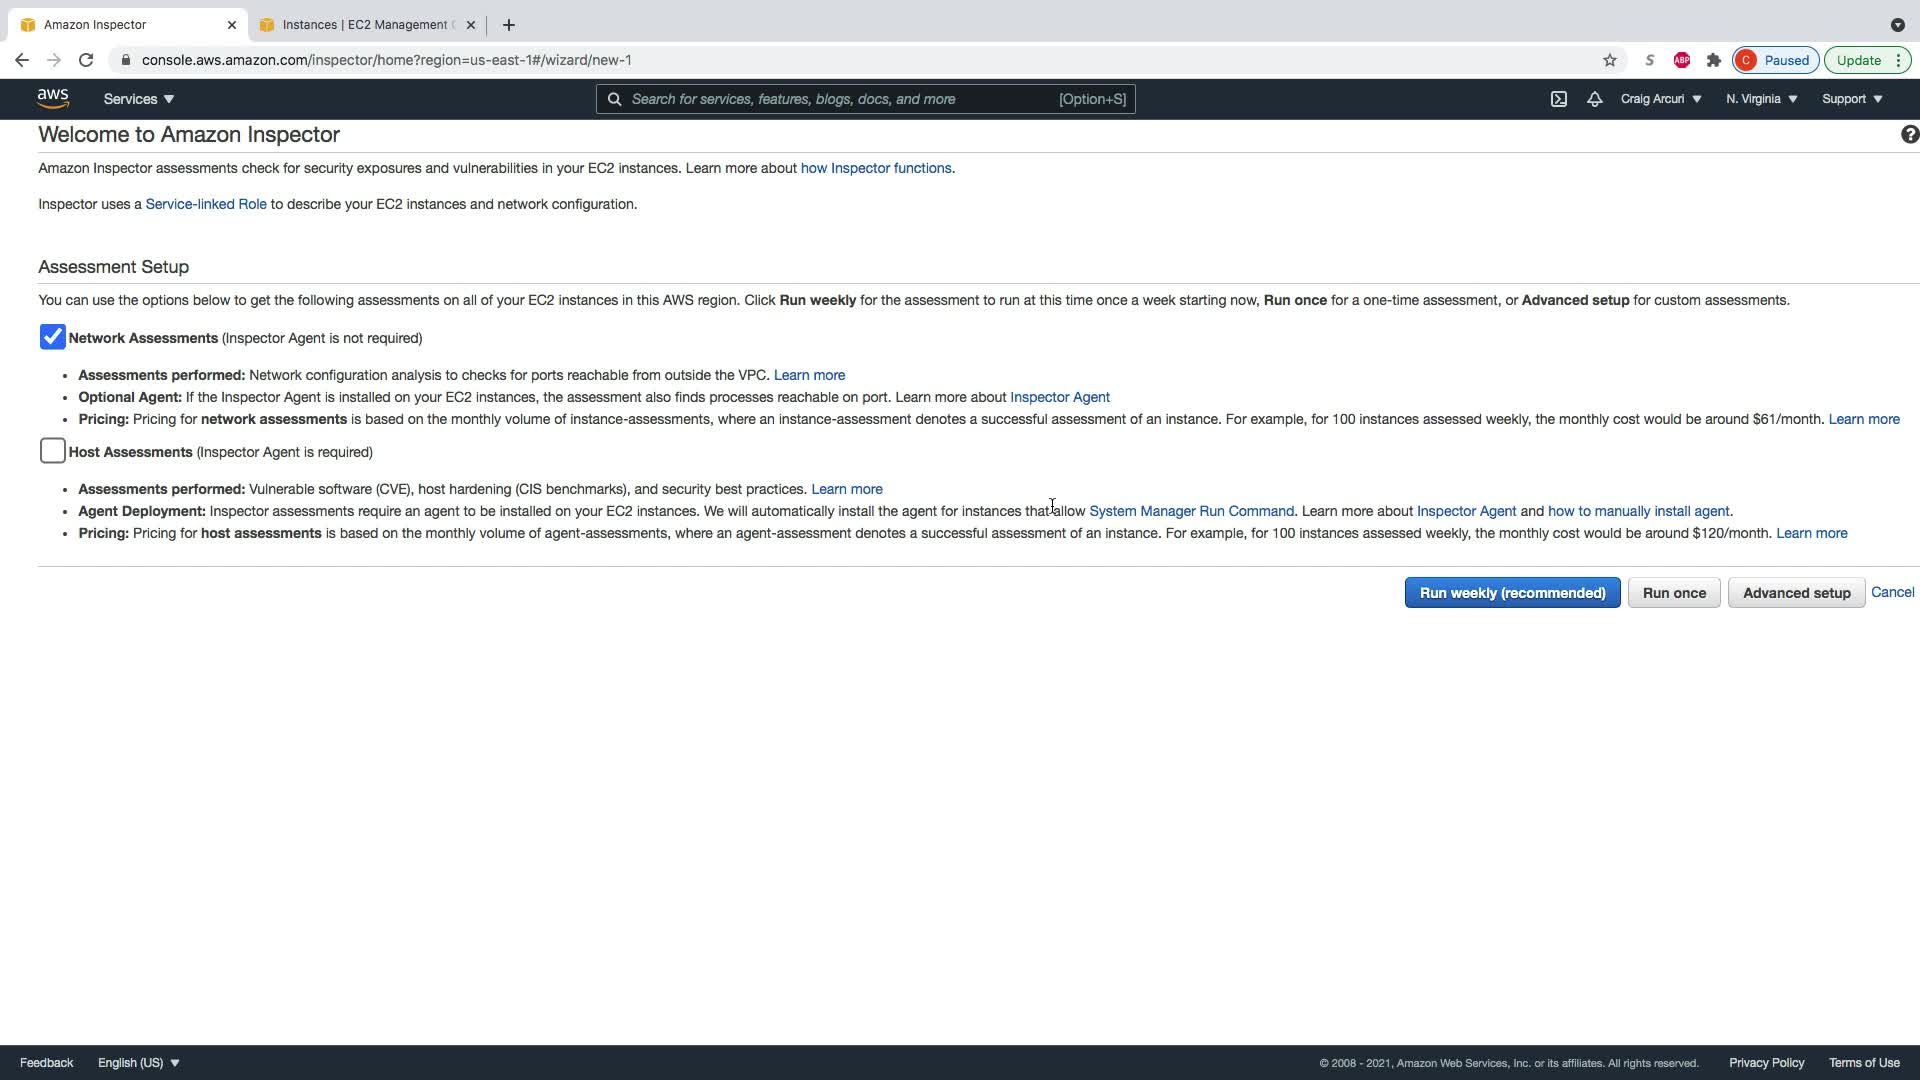Screen dimensions: 1920x1080
Task: Open the Service-linked Role link
Action: (x=206, y=204)
